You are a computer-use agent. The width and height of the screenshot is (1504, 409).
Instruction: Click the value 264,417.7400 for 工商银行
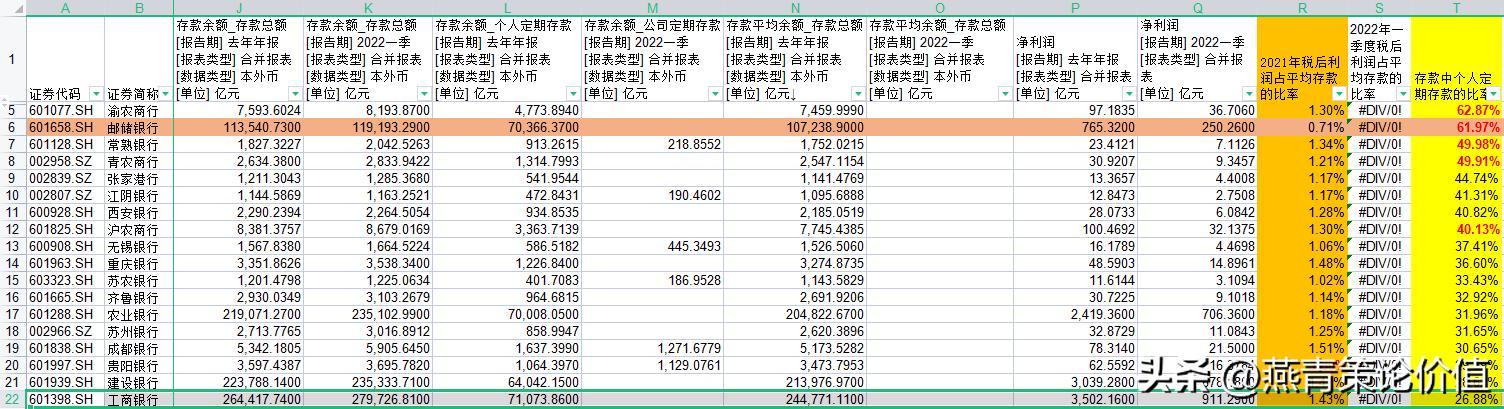(x=238, y=400)
